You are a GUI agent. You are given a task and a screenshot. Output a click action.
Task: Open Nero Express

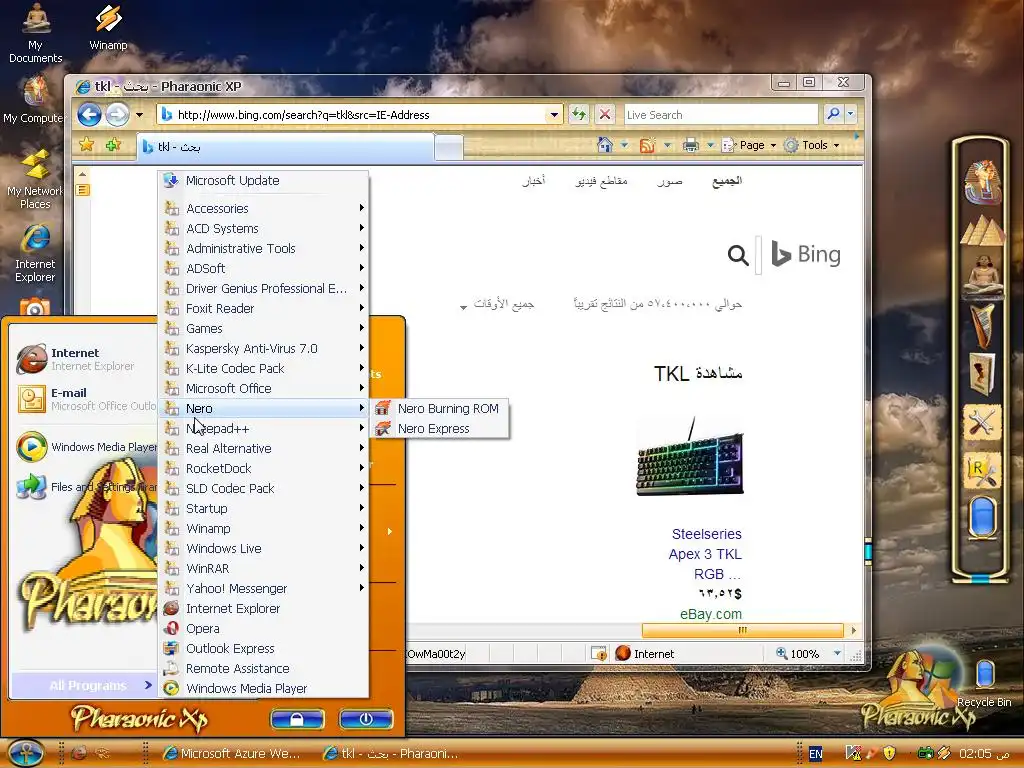pyautogui.click(x=440, y=428)
